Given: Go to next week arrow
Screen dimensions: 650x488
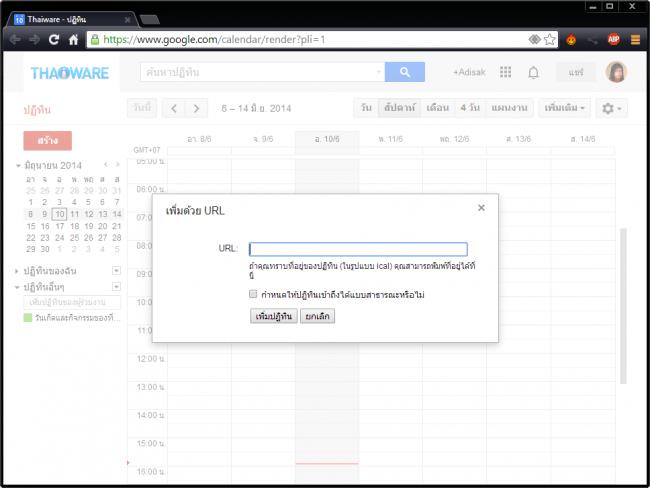Looking at the screenshot, I should coord(196,109).
